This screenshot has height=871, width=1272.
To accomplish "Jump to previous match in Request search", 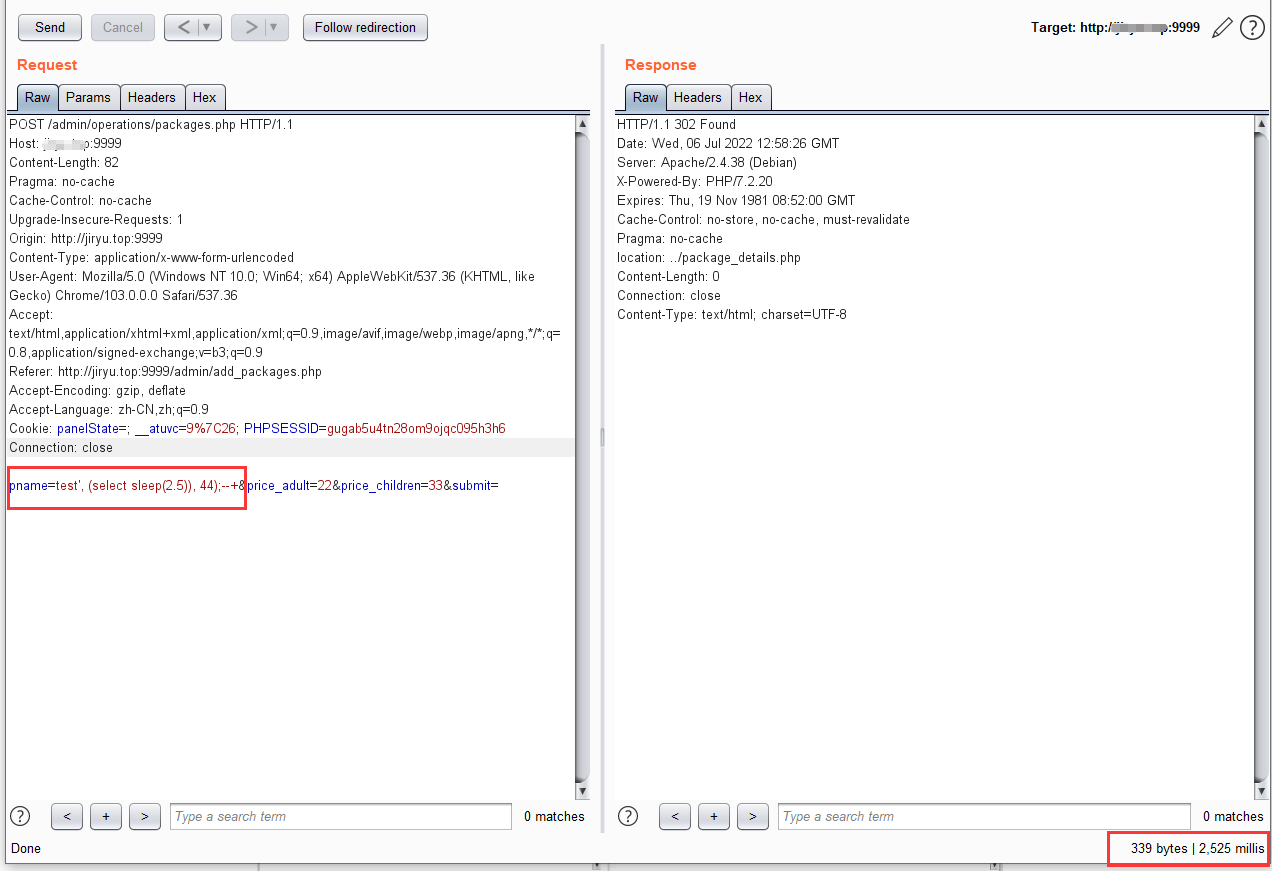I will click(67, 816).
